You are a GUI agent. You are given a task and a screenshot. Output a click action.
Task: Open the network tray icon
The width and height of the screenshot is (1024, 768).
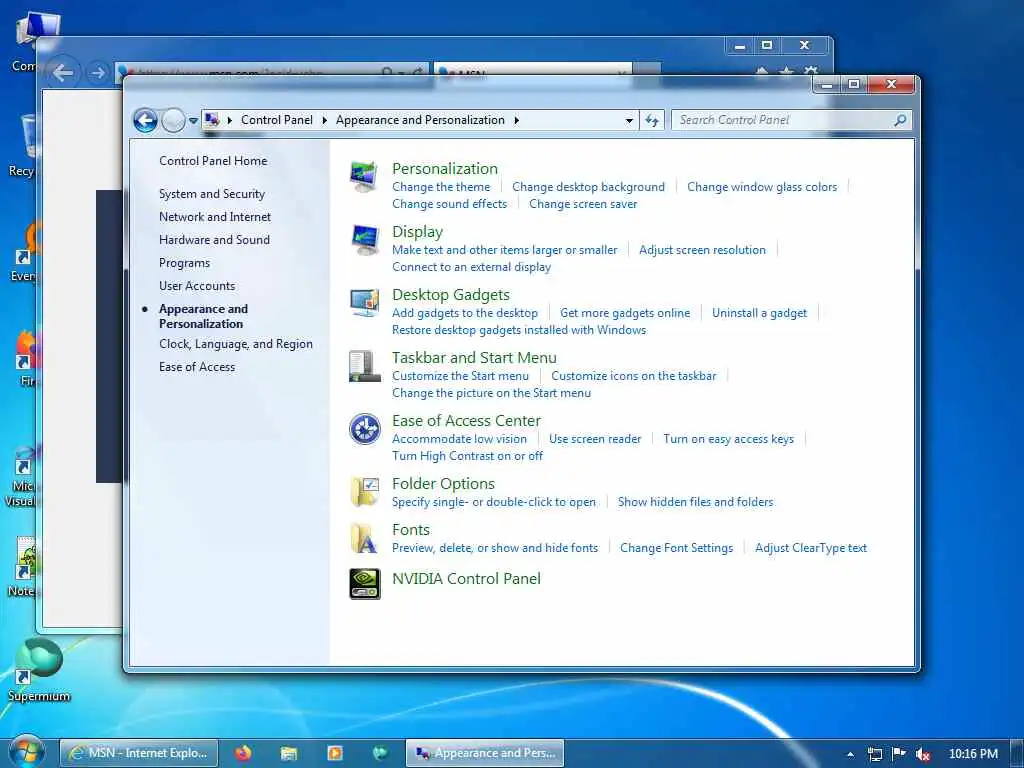pos(874,754)
